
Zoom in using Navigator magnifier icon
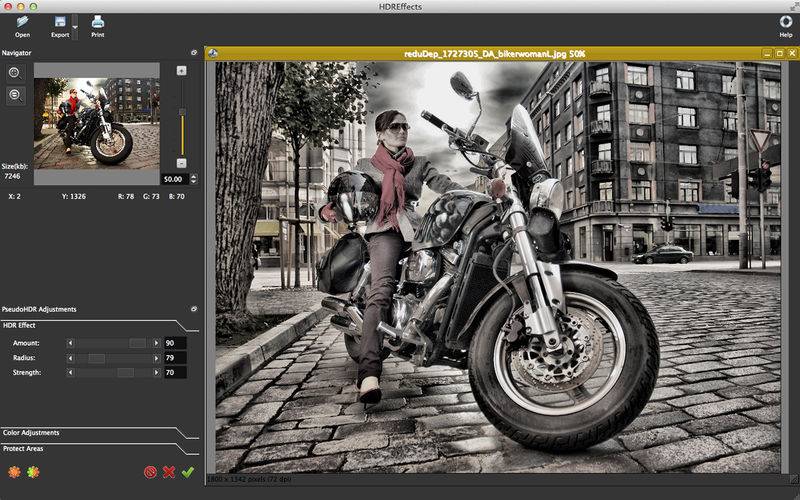pyautogui.click(x=15, y=73)
